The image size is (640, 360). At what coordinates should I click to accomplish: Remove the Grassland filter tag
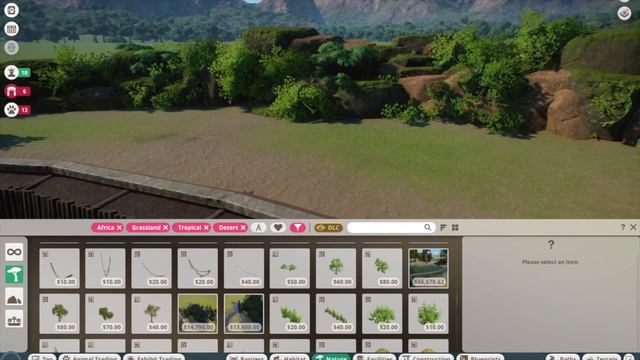pyautogui.click(x=165, y=228)
